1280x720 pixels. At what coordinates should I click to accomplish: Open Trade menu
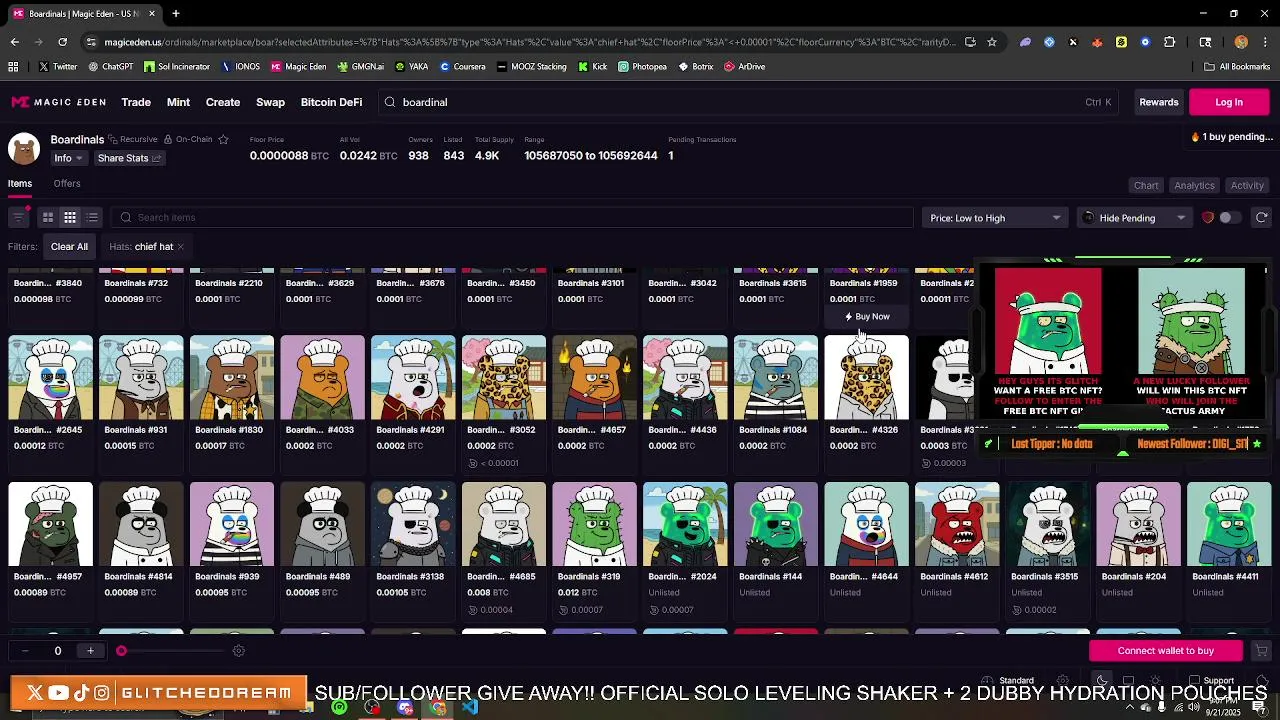pyautogui.click(x=136, y=102)
